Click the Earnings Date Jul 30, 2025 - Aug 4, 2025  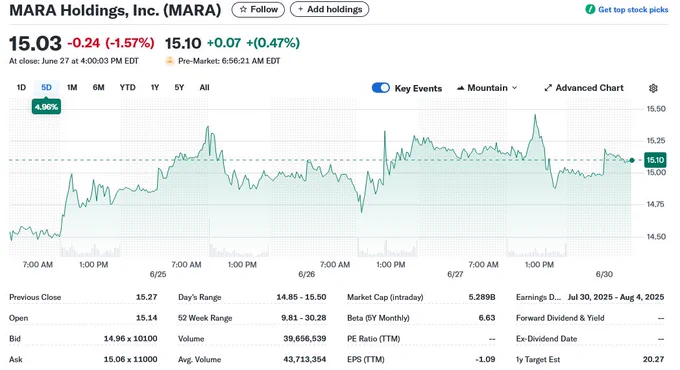pos(616,297)
